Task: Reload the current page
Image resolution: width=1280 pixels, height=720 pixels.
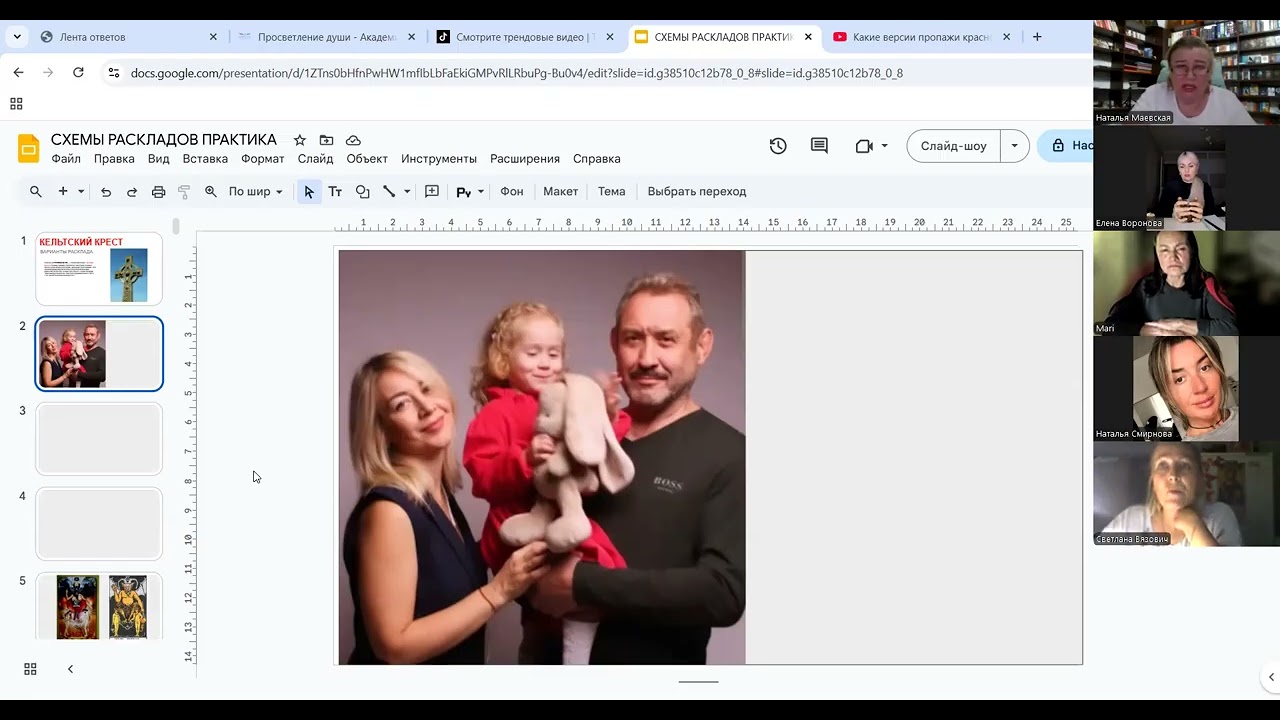Action: pos(78,73)
